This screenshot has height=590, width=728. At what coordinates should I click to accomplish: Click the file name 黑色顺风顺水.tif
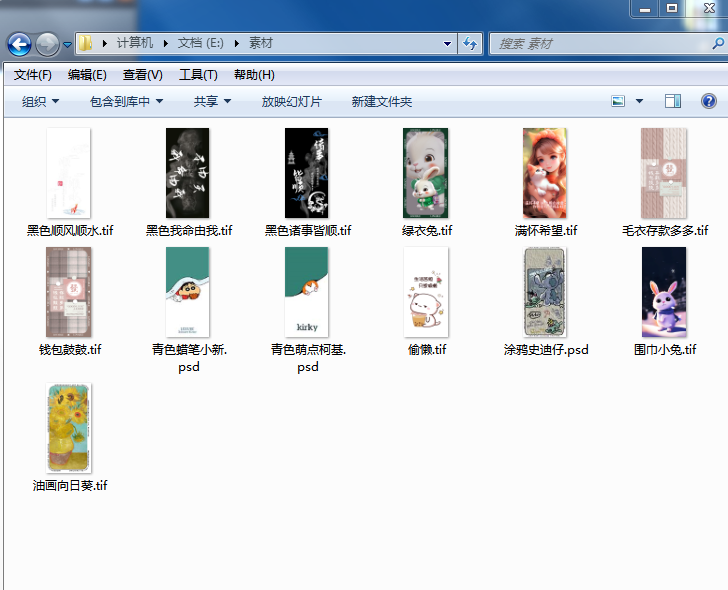(x=70, y=230)
